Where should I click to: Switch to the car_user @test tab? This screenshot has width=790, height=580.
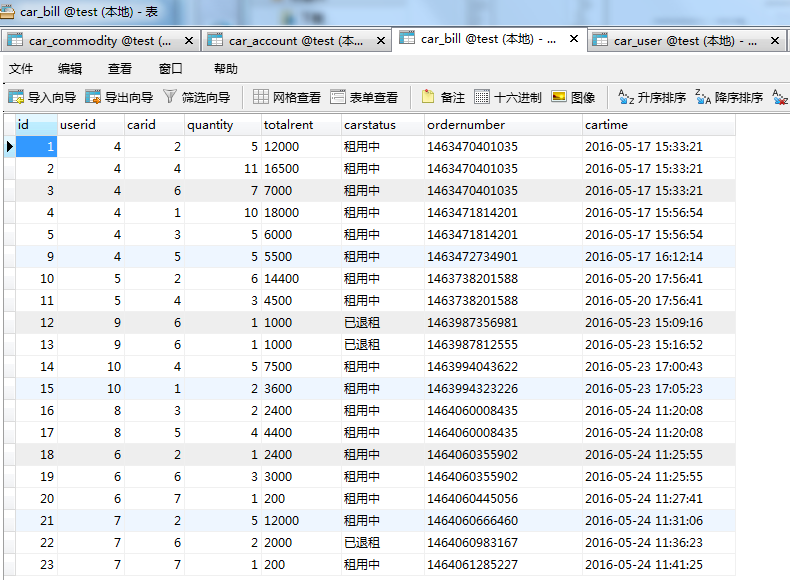(686, 41)
